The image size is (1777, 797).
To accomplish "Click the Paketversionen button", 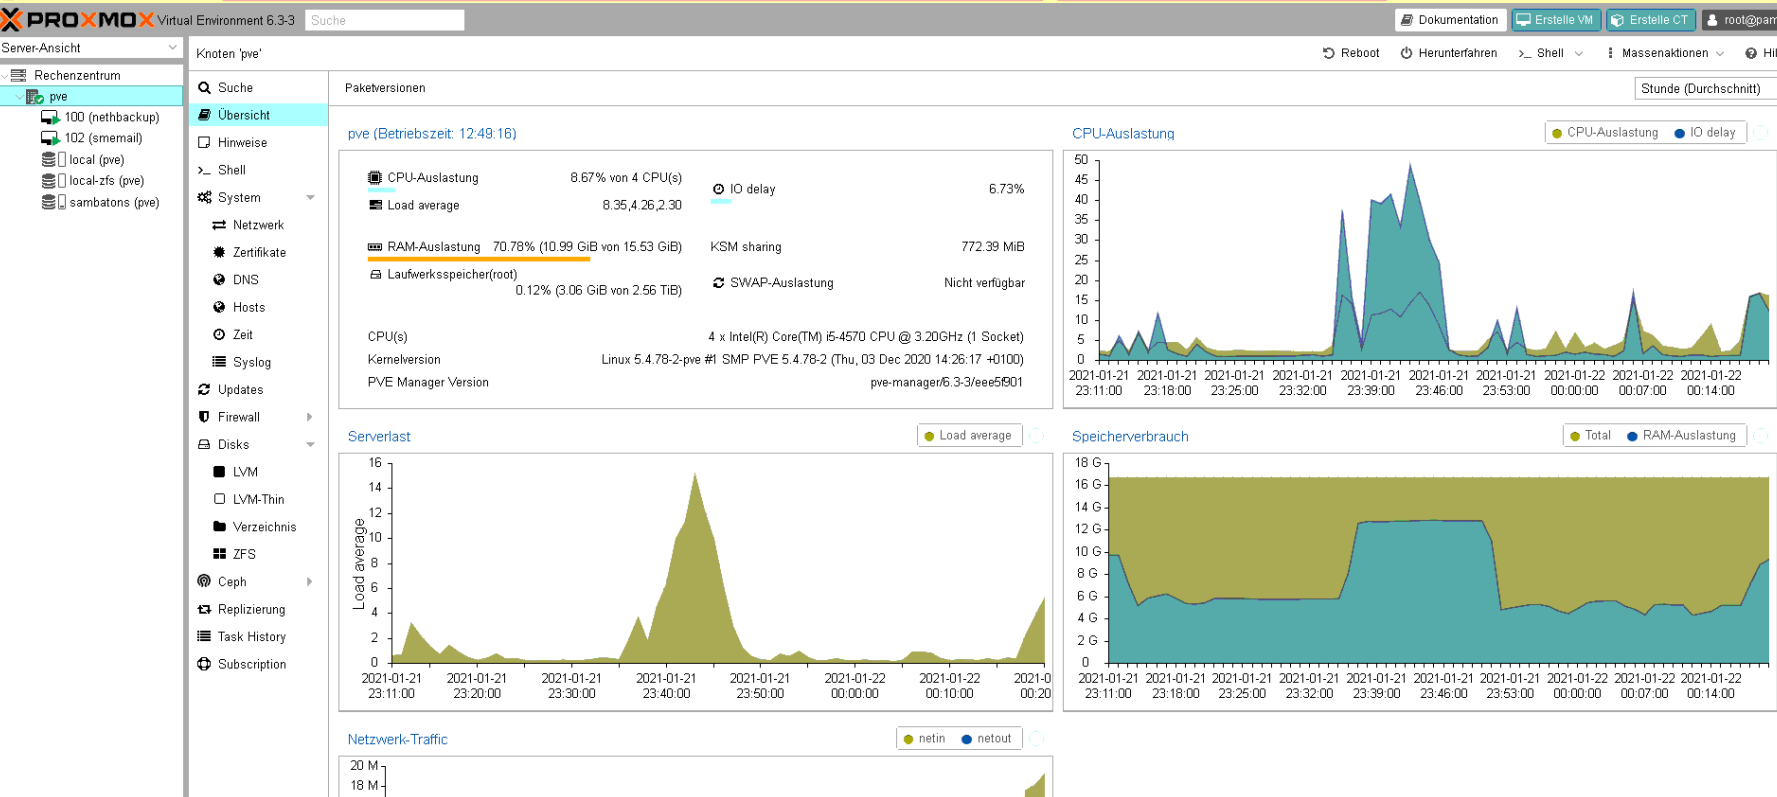I will coord(385,88).
